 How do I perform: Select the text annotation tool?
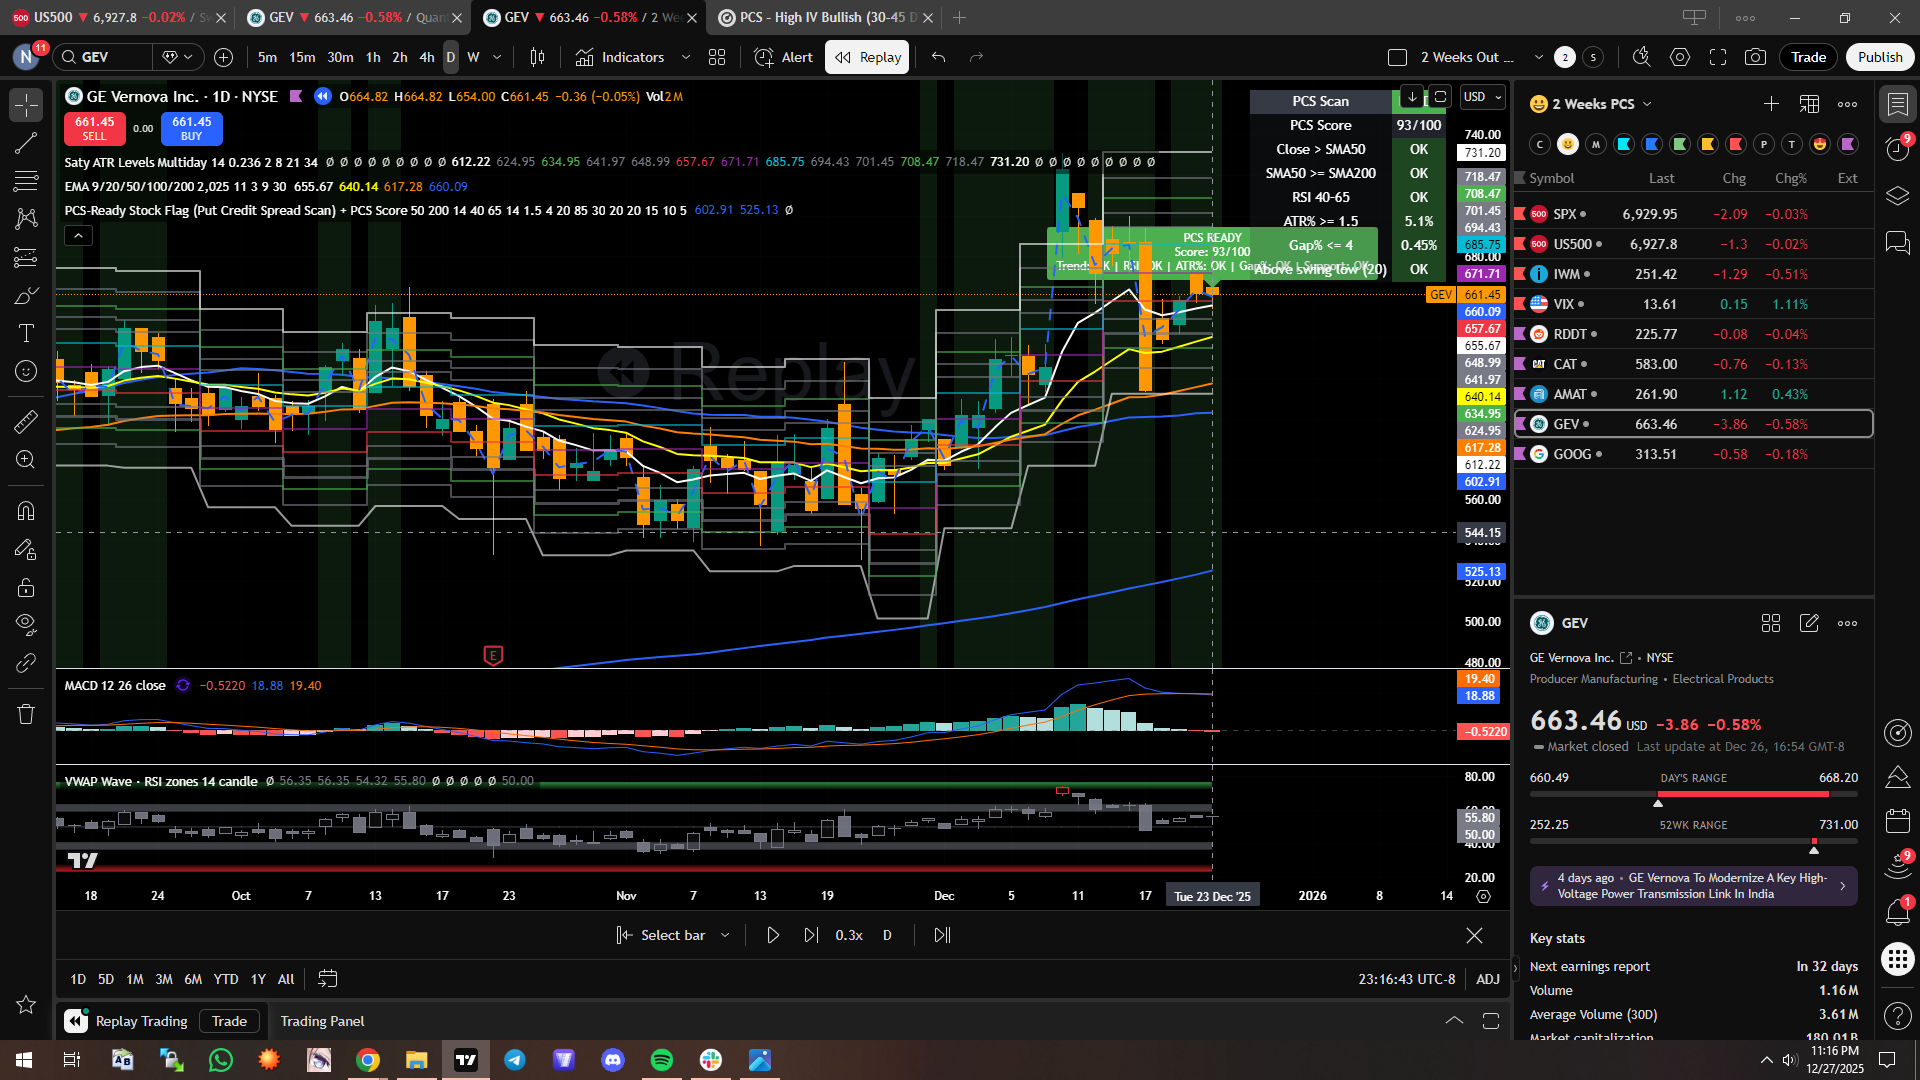(x=26, y=333)
